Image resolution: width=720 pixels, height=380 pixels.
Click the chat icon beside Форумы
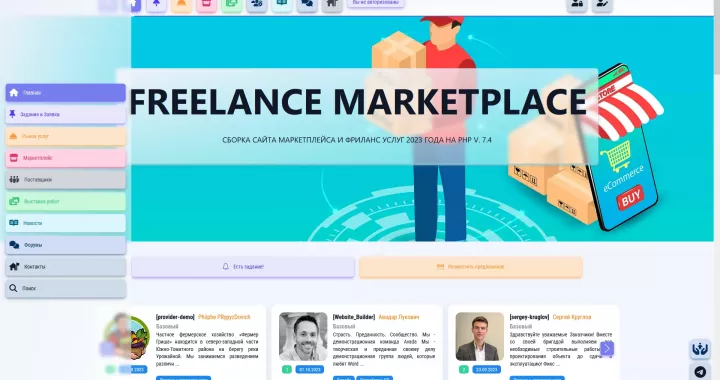click(x=14, y=245)
